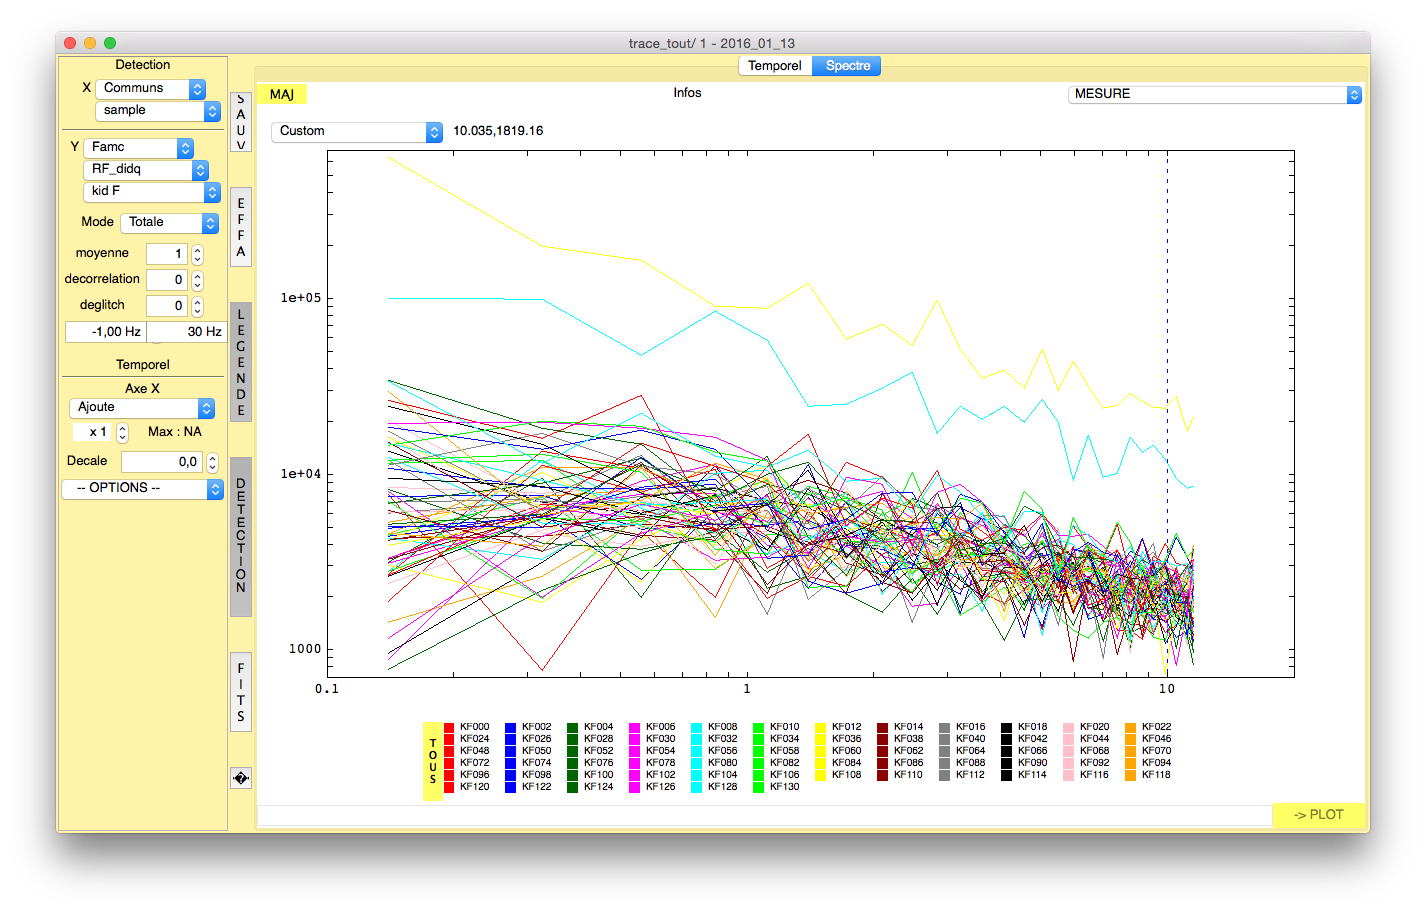Switch to the Temporel tab
Image resolution: width=1426 pixels, height=913 pixels.
[775, 66]
